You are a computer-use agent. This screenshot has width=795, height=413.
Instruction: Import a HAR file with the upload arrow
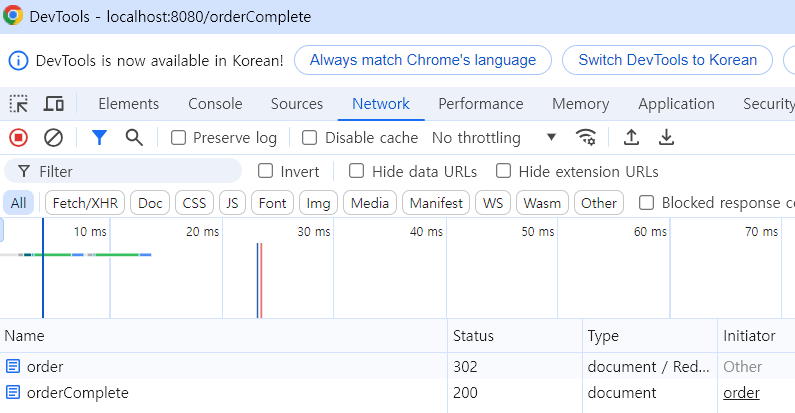pos(631,137)
